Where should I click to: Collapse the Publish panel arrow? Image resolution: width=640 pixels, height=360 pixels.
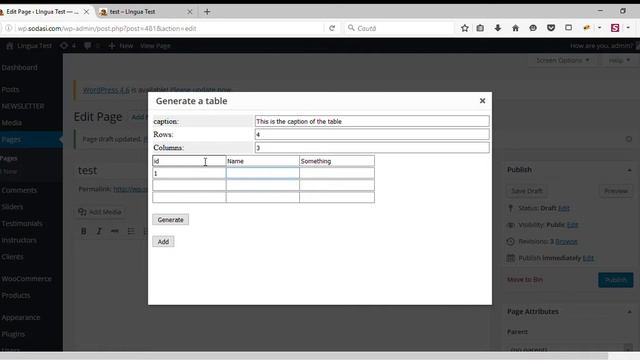[629, 170]
